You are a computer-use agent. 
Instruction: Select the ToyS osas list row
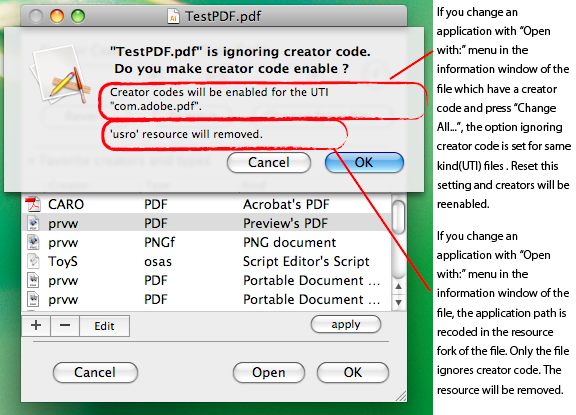tap(206, 261)
